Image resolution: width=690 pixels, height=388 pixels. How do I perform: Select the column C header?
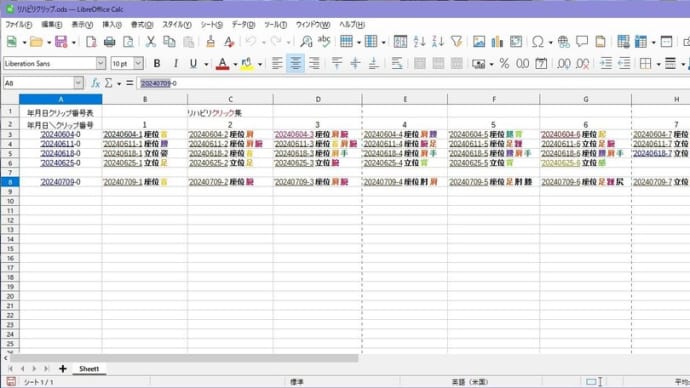pos(230,99)
